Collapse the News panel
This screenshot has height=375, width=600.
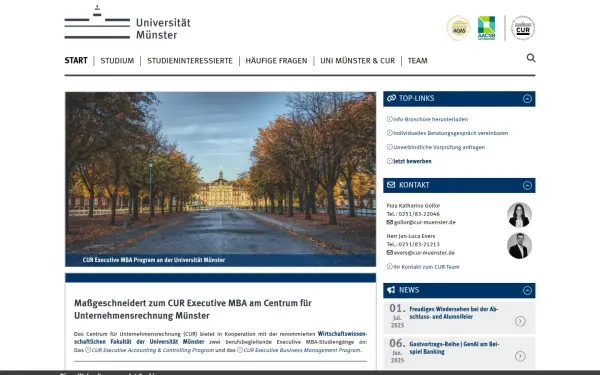[x=527, y=290]
